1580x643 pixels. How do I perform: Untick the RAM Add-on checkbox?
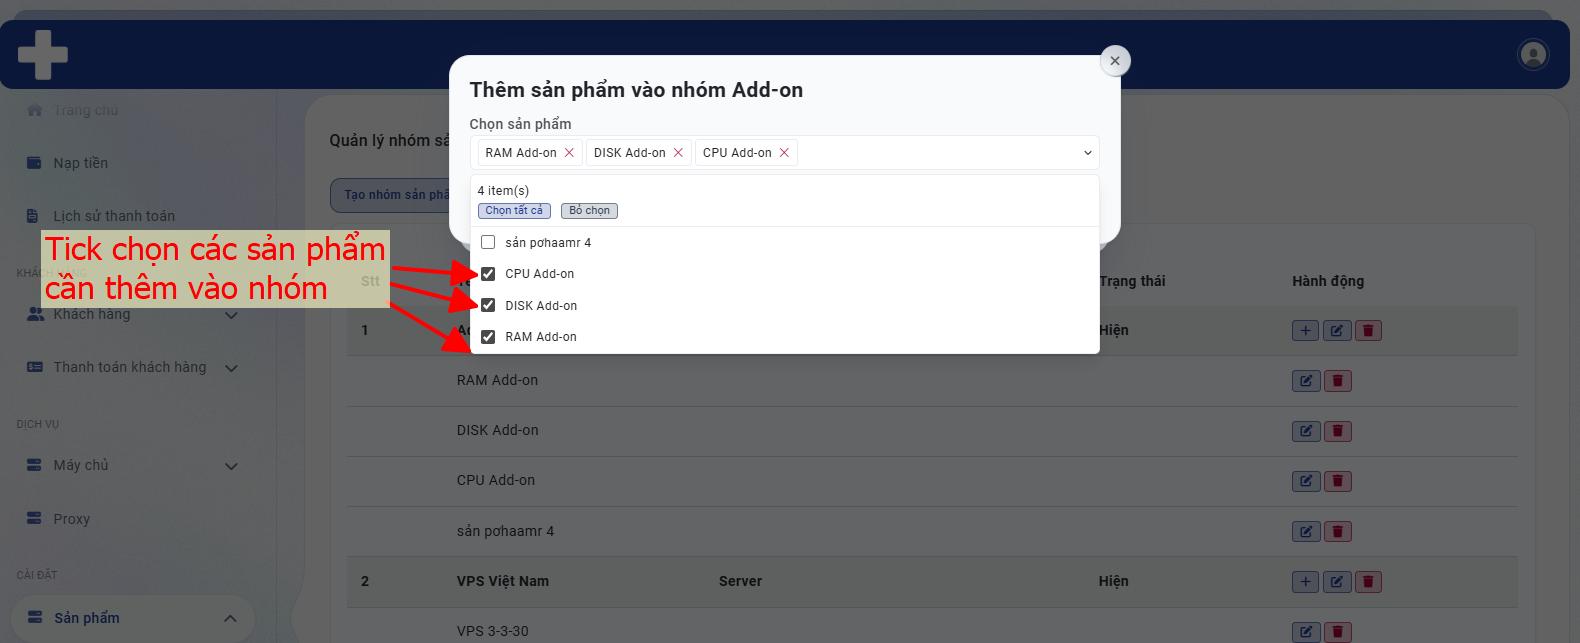coord(488,337)
